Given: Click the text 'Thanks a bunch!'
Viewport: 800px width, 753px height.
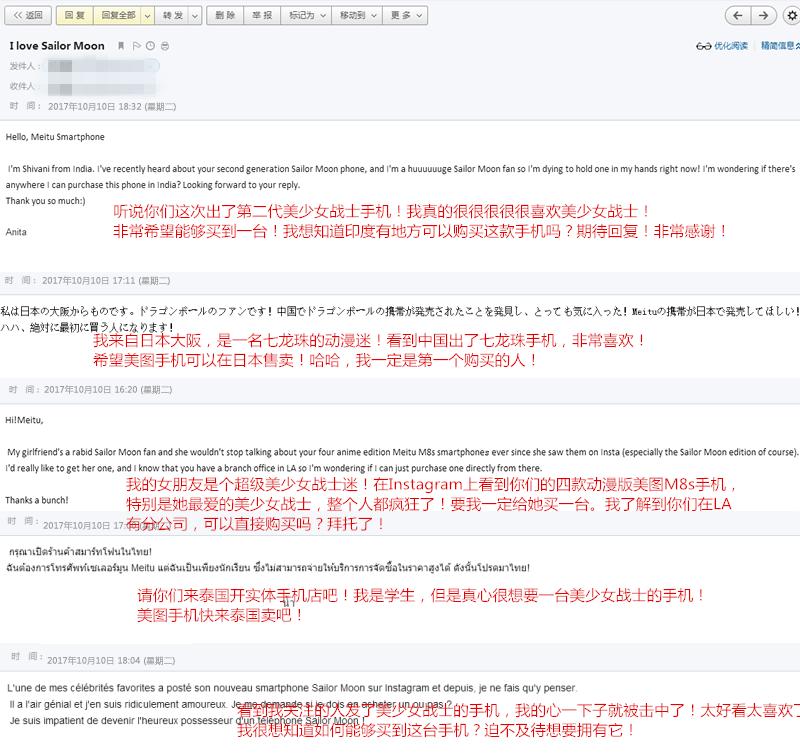Looking at the screenshot, I should (x=37, y=500).
